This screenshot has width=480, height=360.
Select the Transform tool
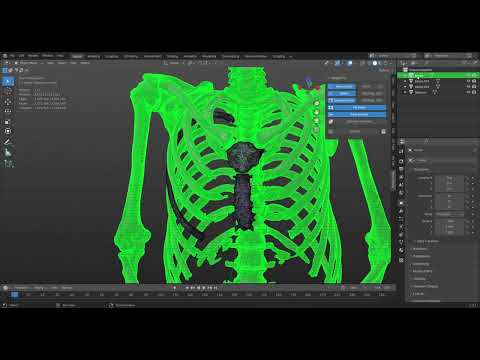pos(8,131)
